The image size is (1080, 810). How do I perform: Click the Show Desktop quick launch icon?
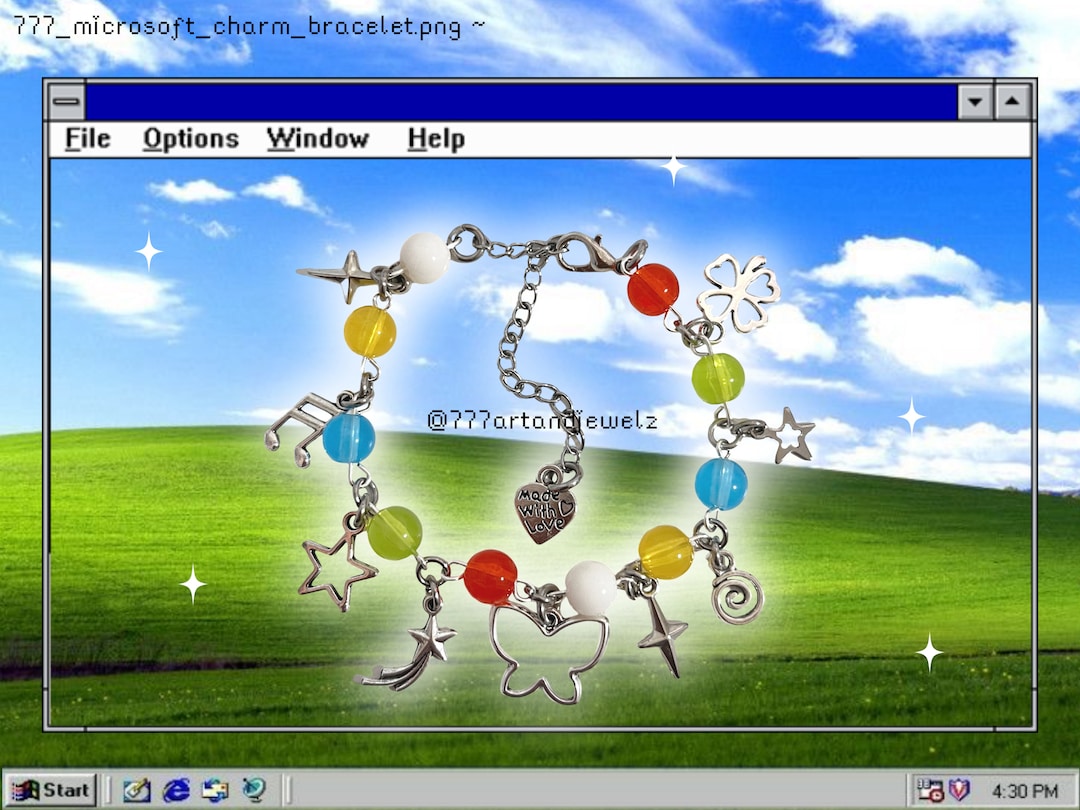[136, 790]
